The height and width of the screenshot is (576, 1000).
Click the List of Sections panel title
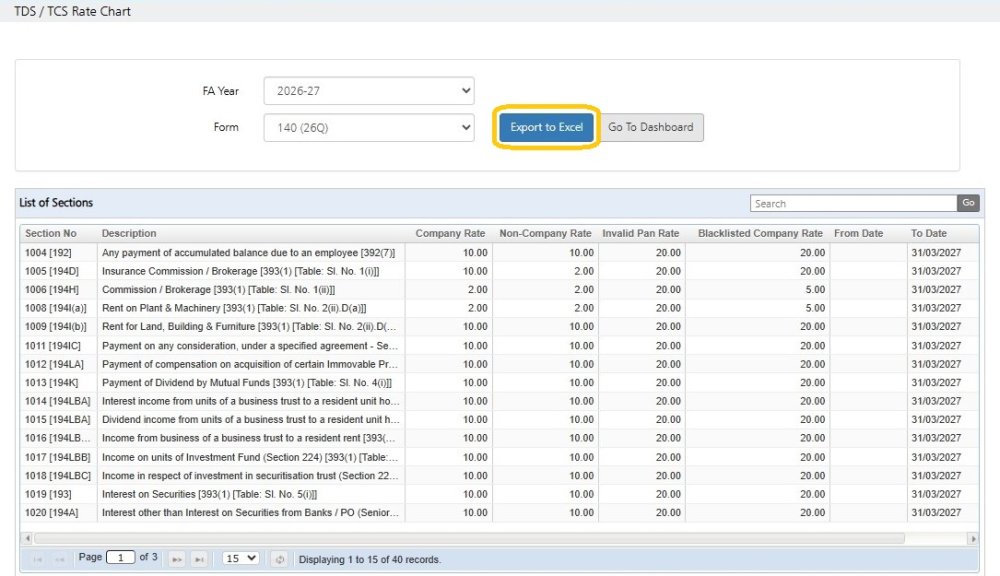pos(56,203)
